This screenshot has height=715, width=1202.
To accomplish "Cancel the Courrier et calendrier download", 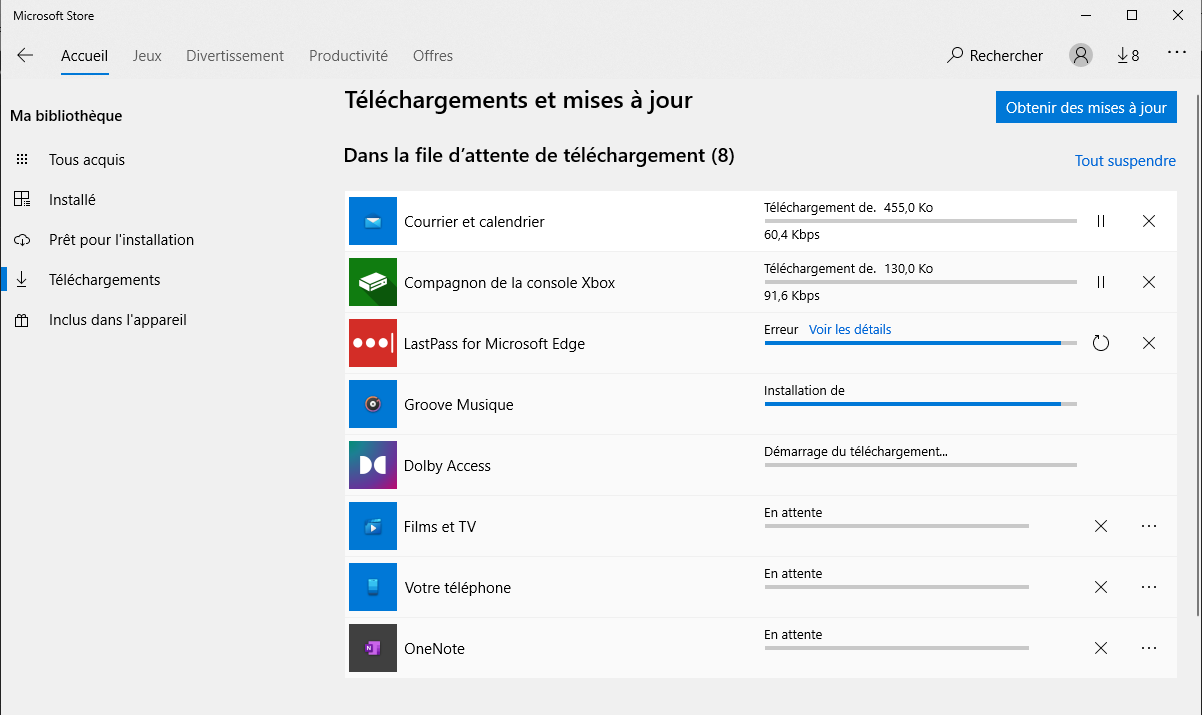I will pos(1149,221).
